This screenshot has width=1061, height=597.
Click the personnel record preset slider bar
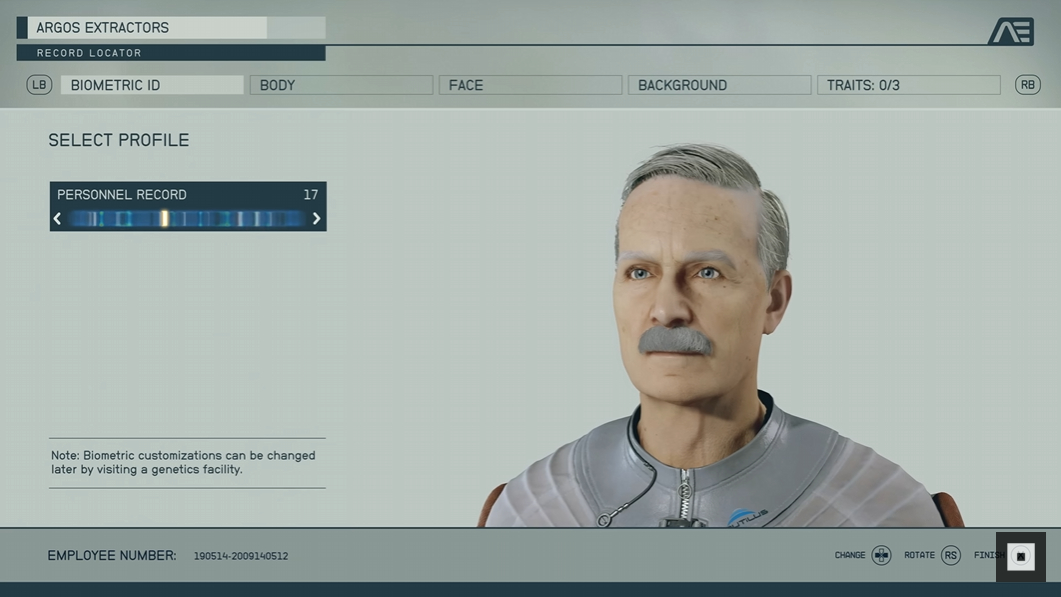point(187,219)
